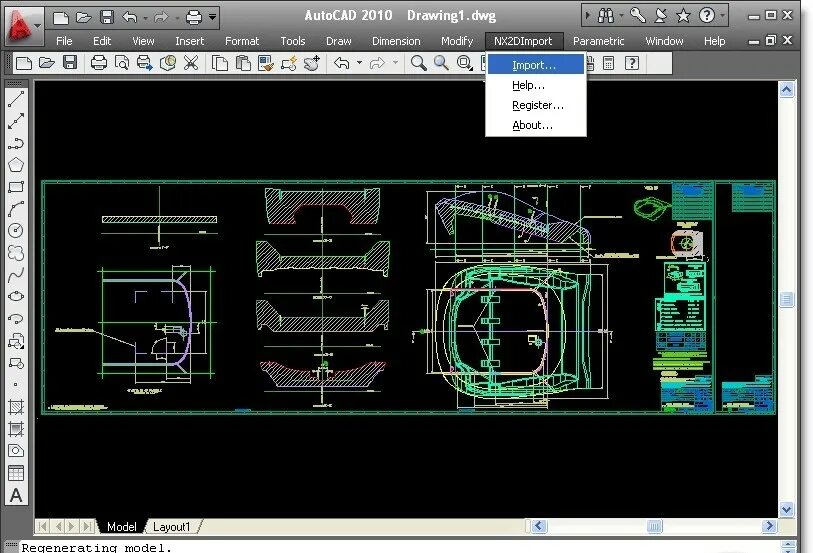Image resolution: width=813 pixels, height=553 pixels.
Task: Select the Circle tool
Action: pos(16,231)
